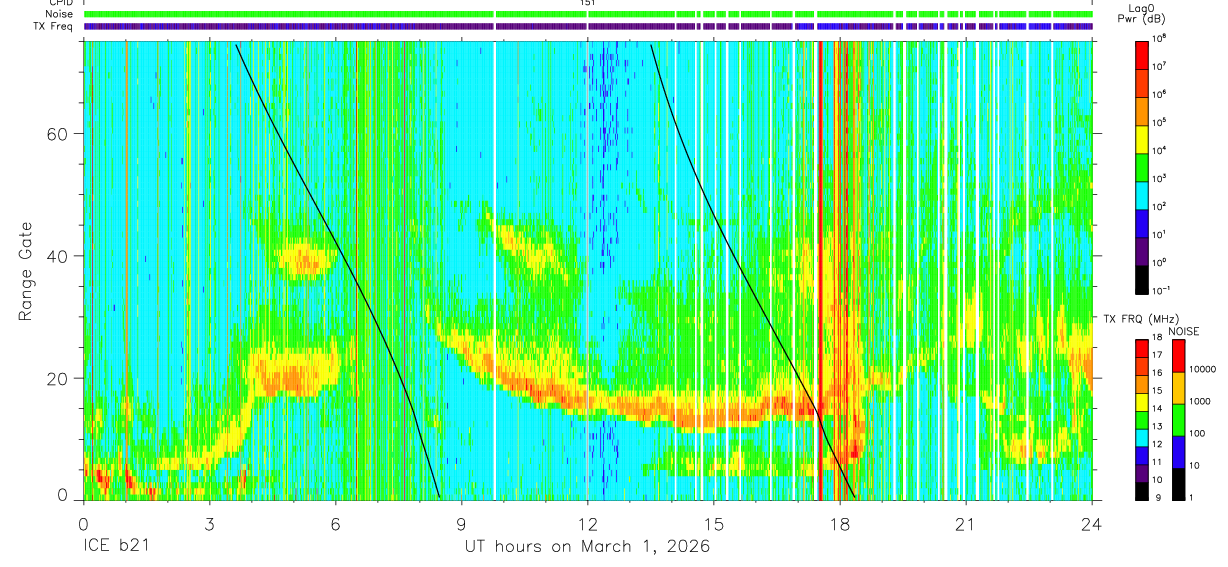Screen dimensions: 1228x567
Task: Click the 'NOISE' colorbar title
Action: [x=1184, y=331]
